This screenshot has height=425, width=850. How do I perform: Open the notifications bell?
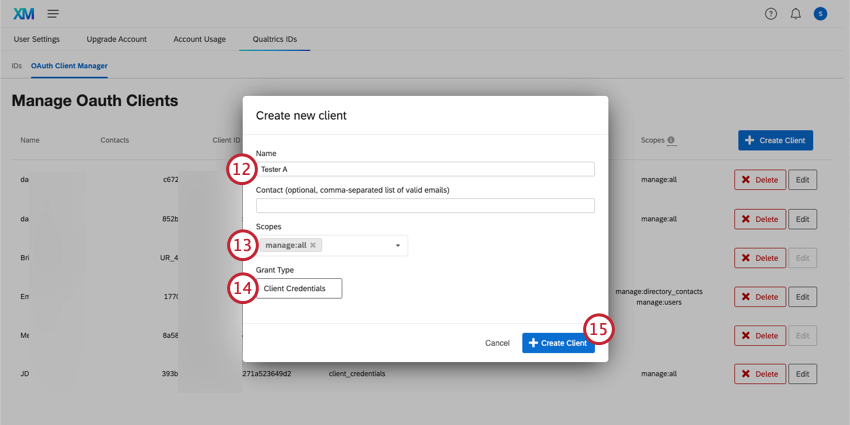pyautogui.click(x=796, y=14)
